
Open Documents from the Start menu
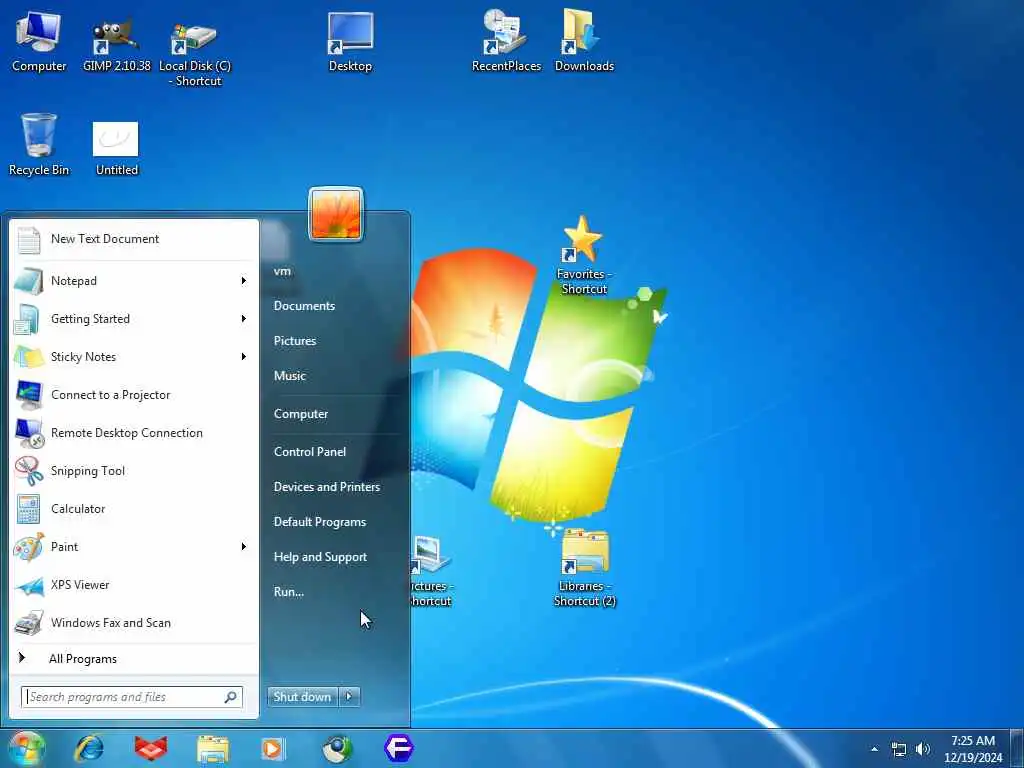[304, 306]
